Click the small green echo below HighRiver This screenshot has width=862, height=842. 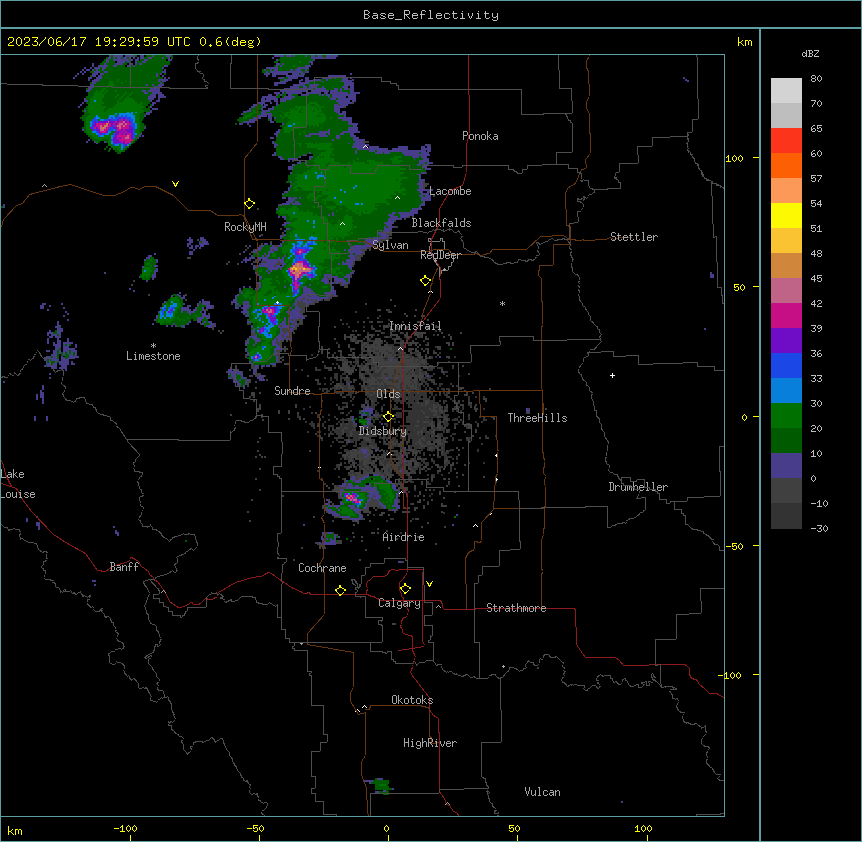click(x=381, y=786)
